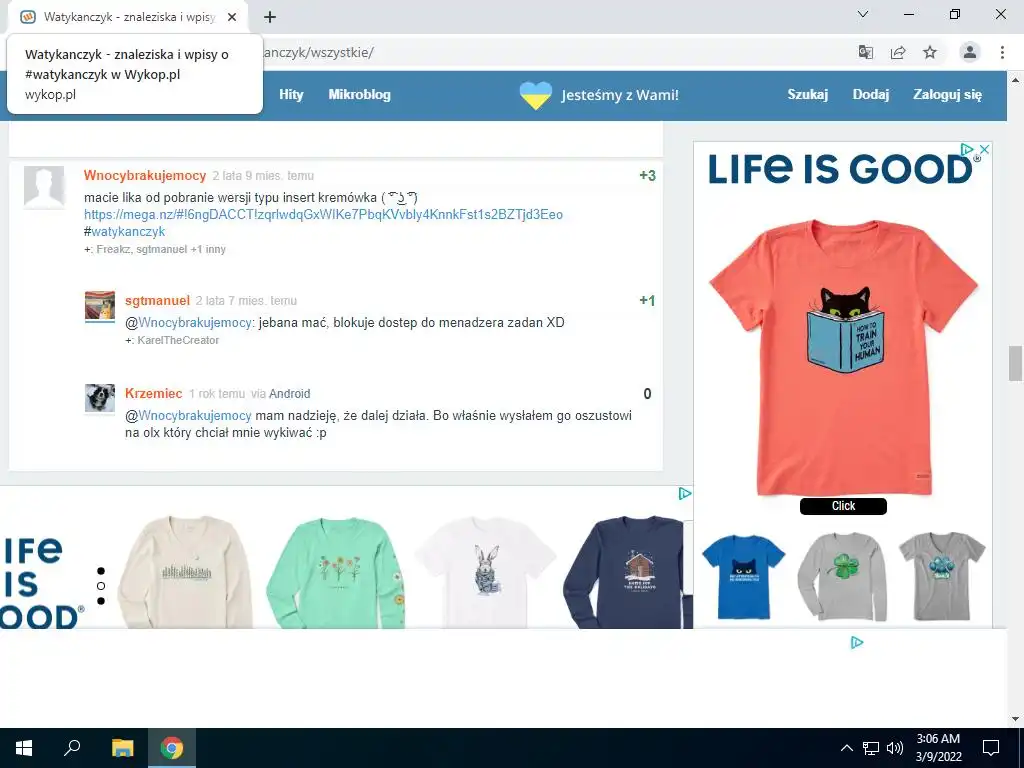Click the cream forest long-sleeve shirt
This screenshot has width=1024, height=768.
click(185, 572)
